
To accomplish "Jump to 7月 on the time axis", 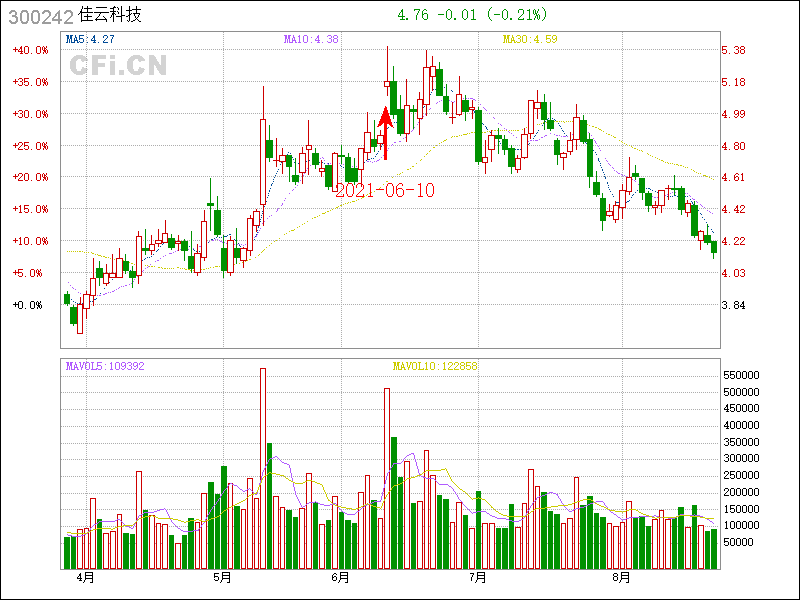I will pos(477,578).
